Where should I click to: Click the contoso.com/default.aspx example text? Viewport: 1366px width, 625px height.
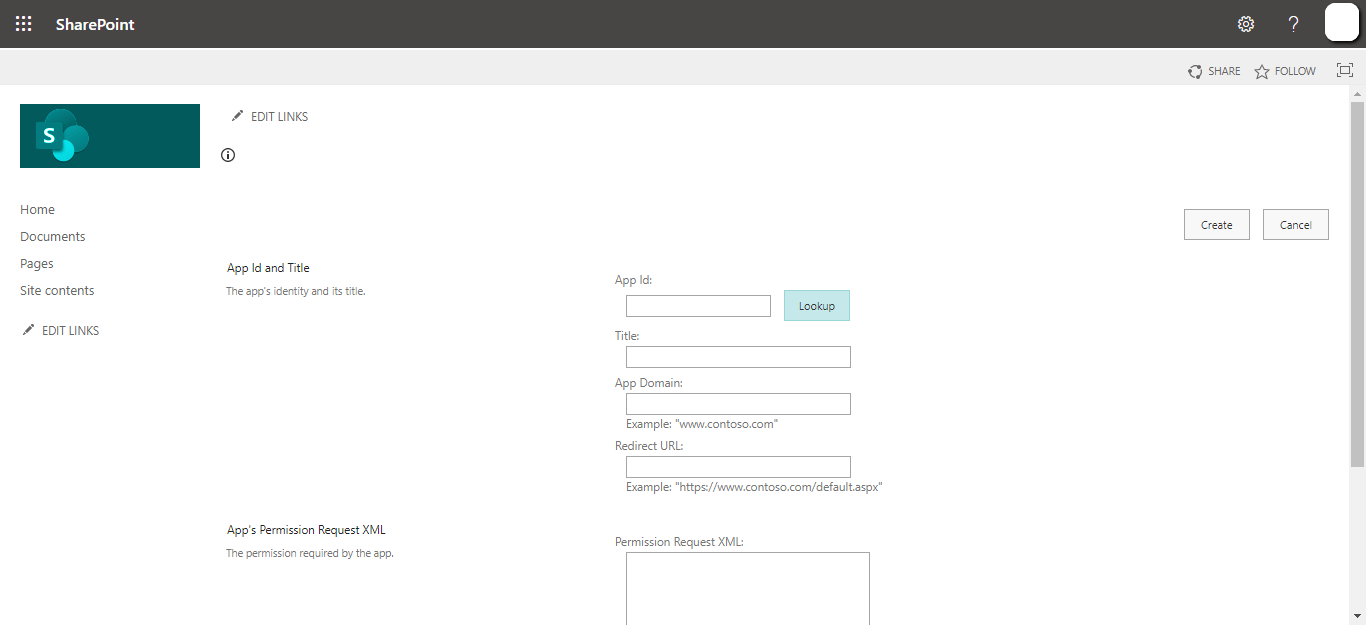tap(754, 487)
